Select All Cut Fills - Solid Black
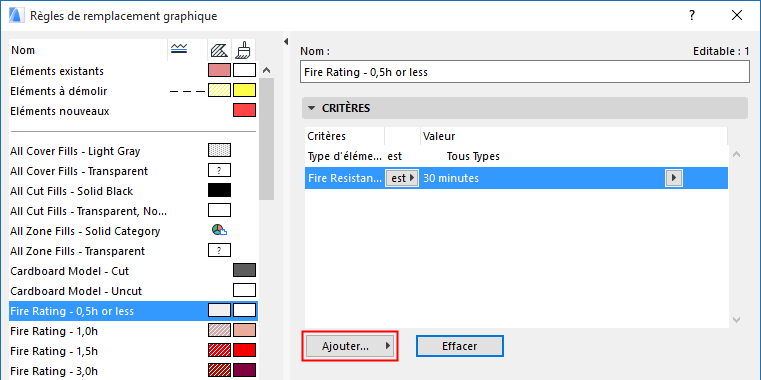761x380 pixels. click(x=133, y=191)
